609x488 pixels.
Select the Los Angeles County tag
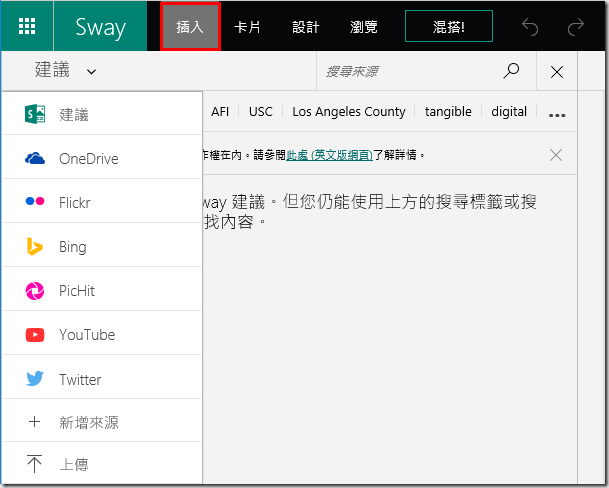(x=349, y=112)
